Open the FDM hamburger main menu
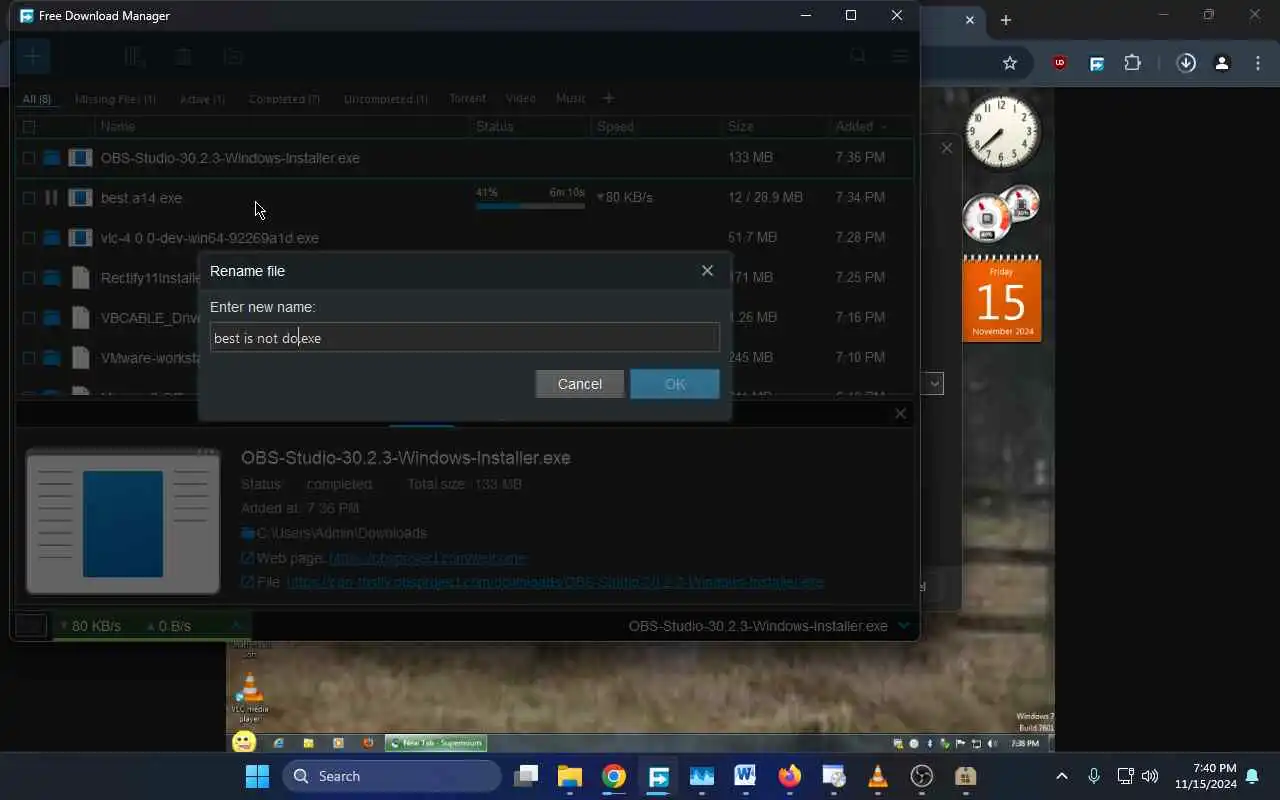 [x=900, y=57]
